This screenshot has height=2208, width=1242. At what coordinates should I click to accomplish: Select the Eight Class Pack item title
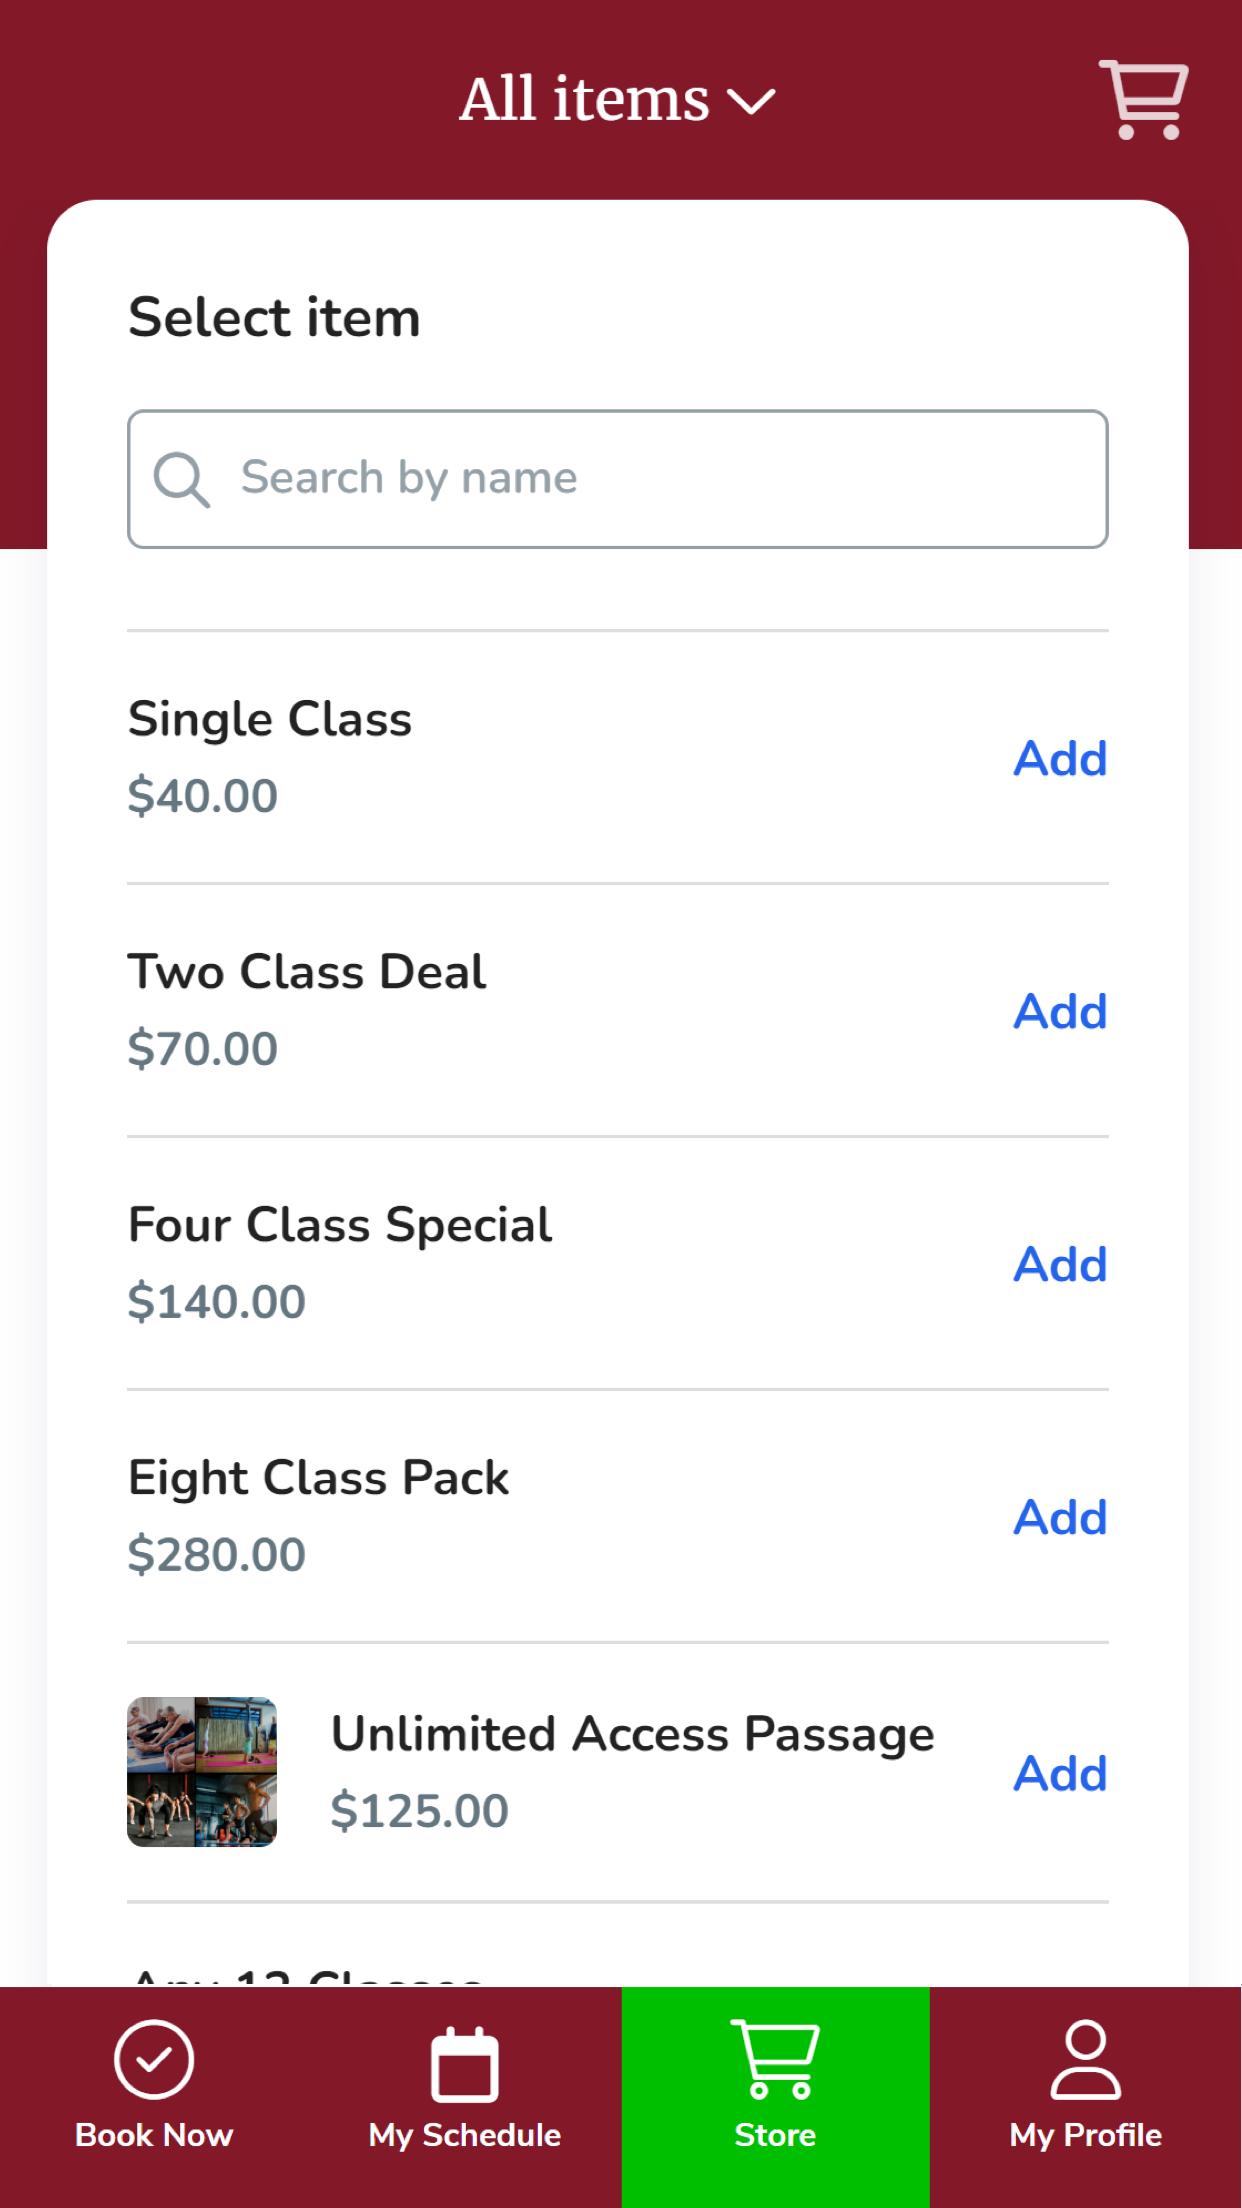pos(318,1479)
